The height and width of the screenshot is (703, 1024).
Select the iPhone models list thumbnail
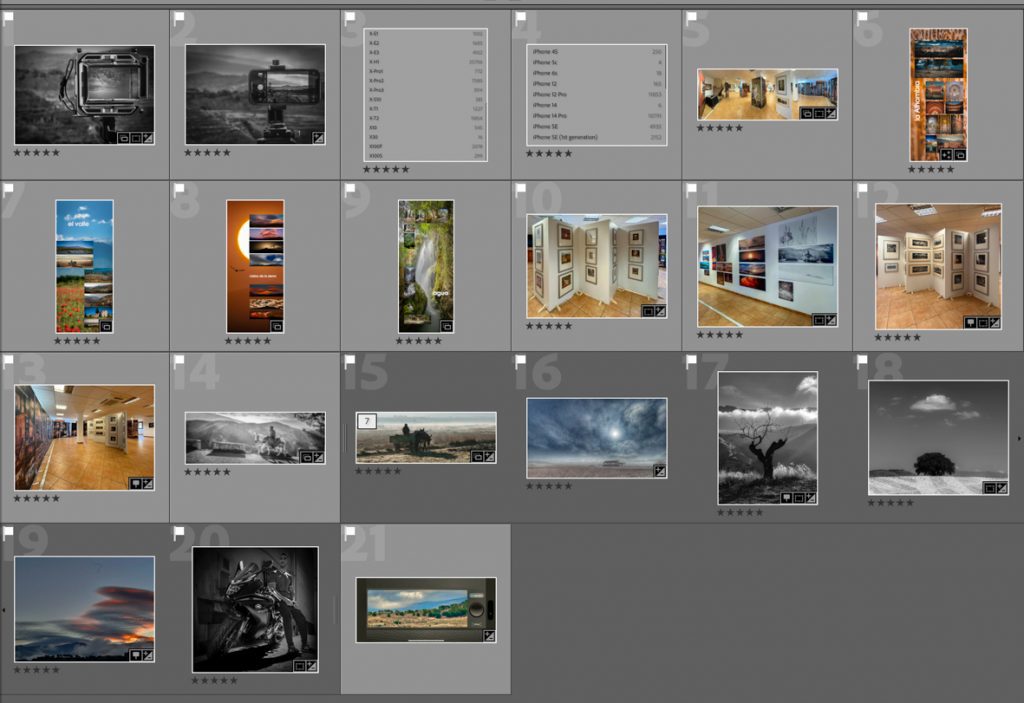[x=596, y=94]
